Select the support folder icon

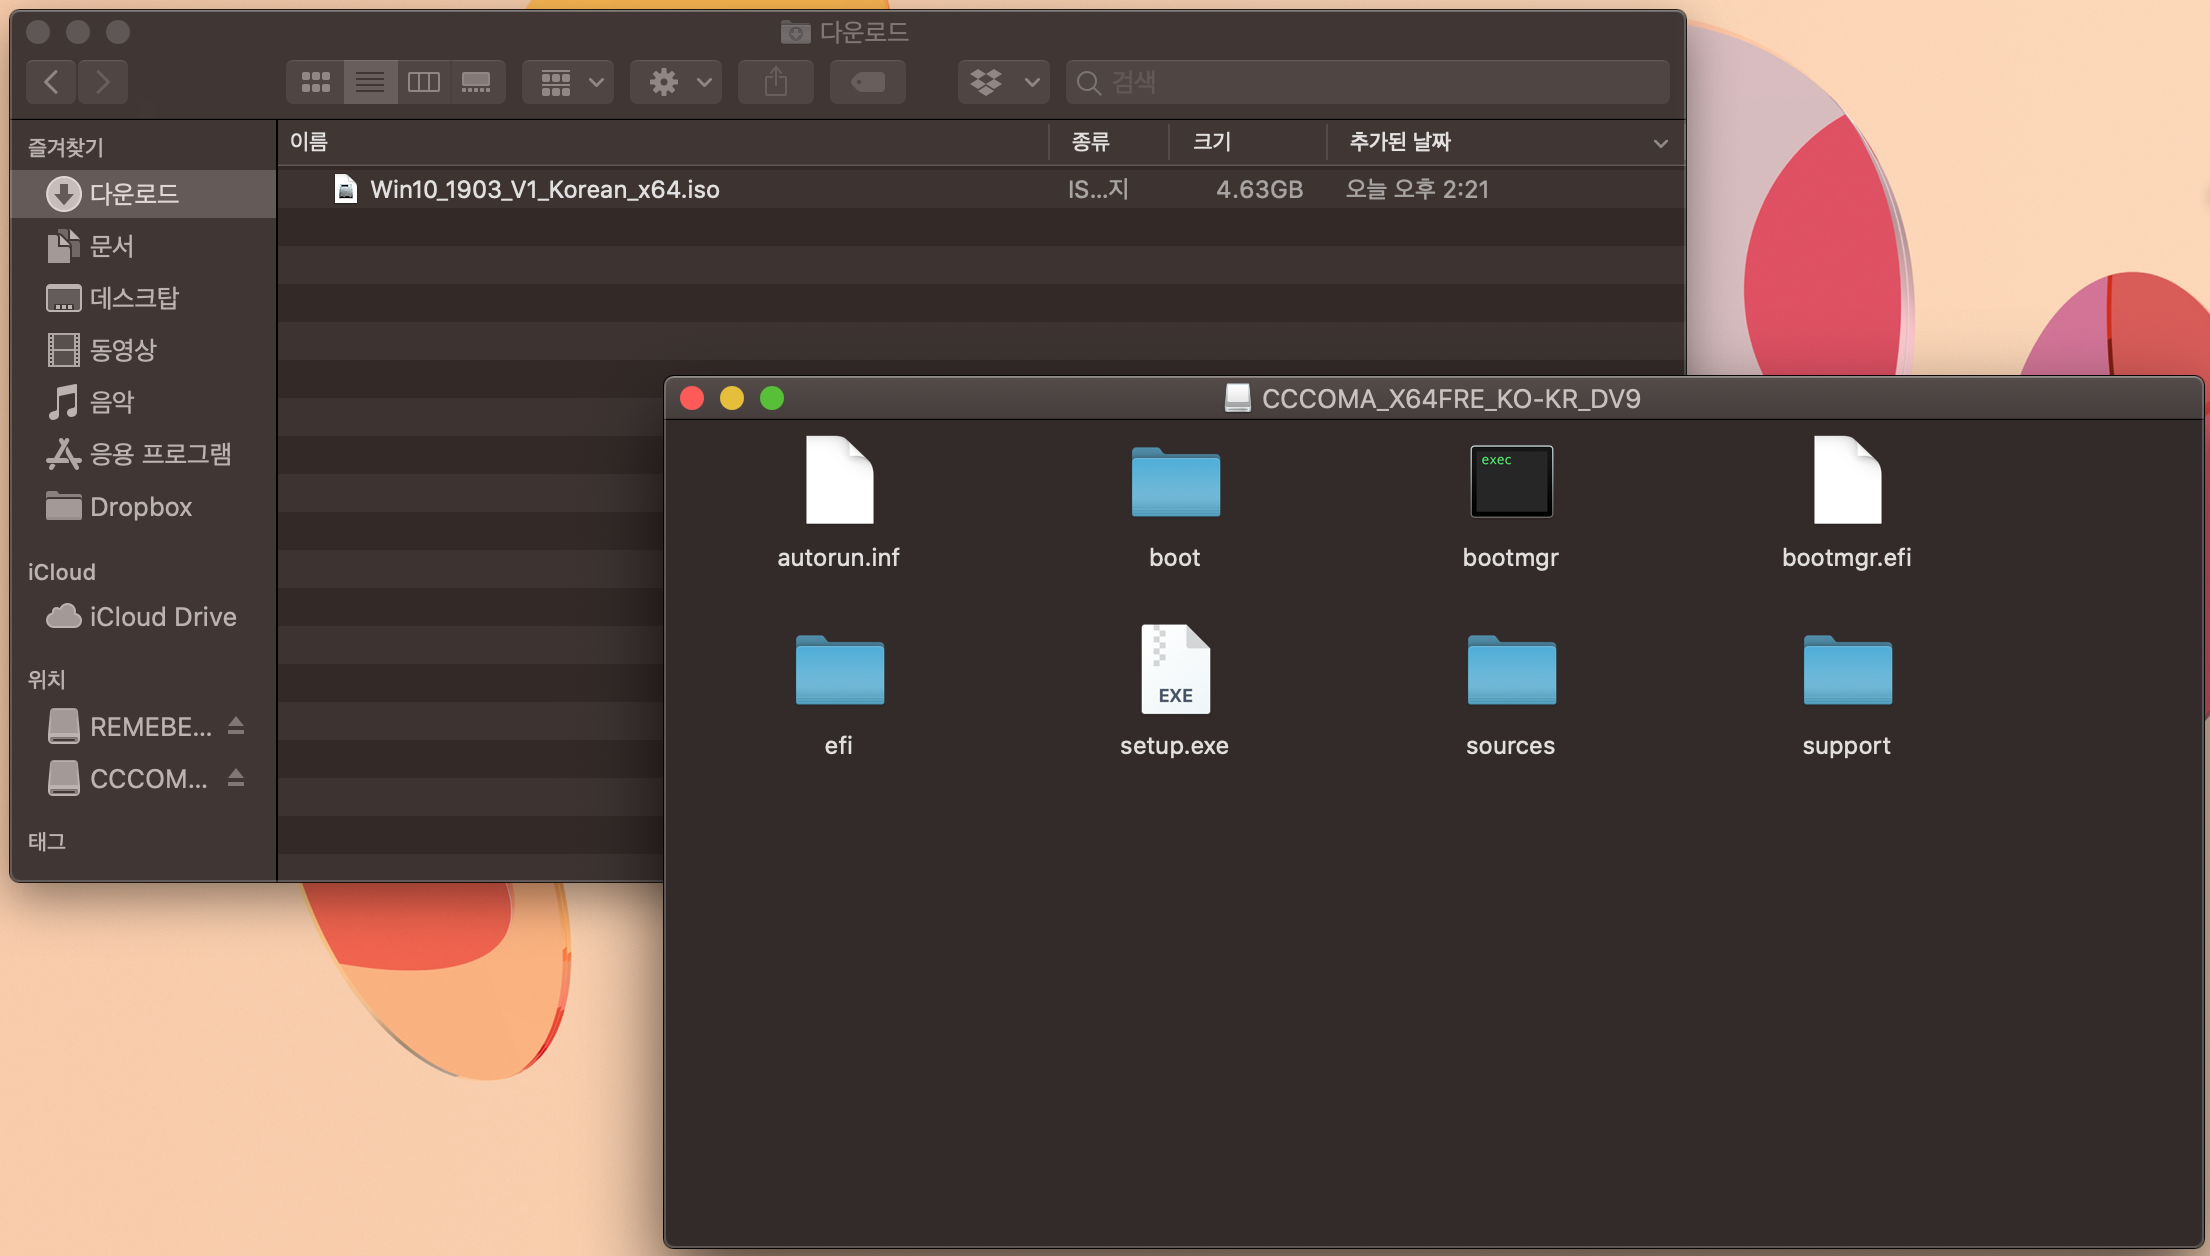pyautogui.click(x=1847, y=670)
